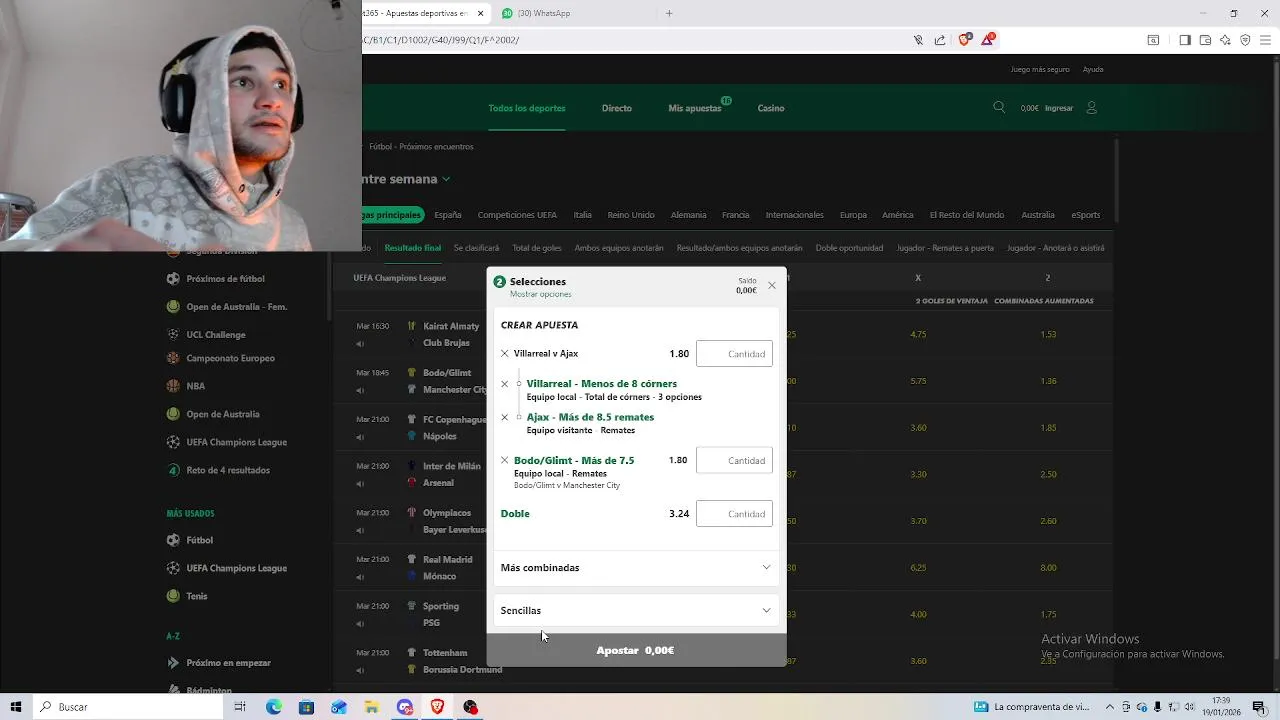Click sound icon under Inter de Milán match

pyautogui.click(x=360, y=484)
